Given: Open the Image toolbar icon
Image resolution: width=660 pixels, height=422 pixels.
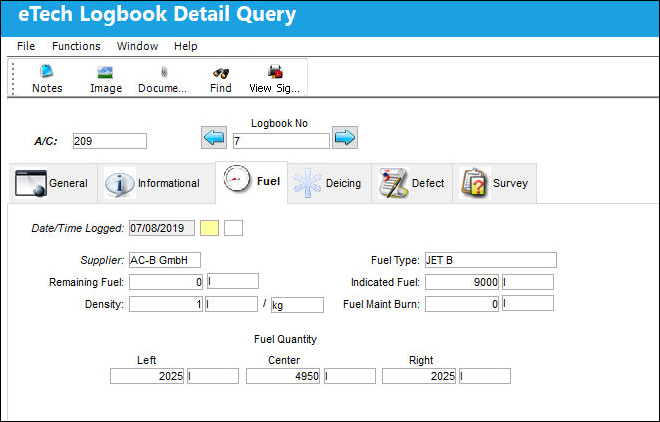Looking at the screenshot, I should pos(105,72).
